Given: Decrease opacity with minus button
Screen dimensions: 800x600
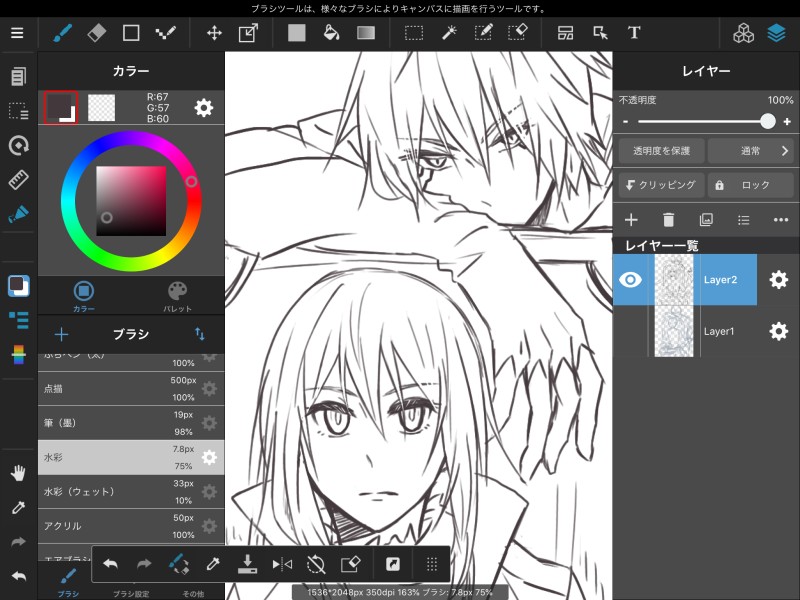Looking at the screenshot, I should [626, 121].
